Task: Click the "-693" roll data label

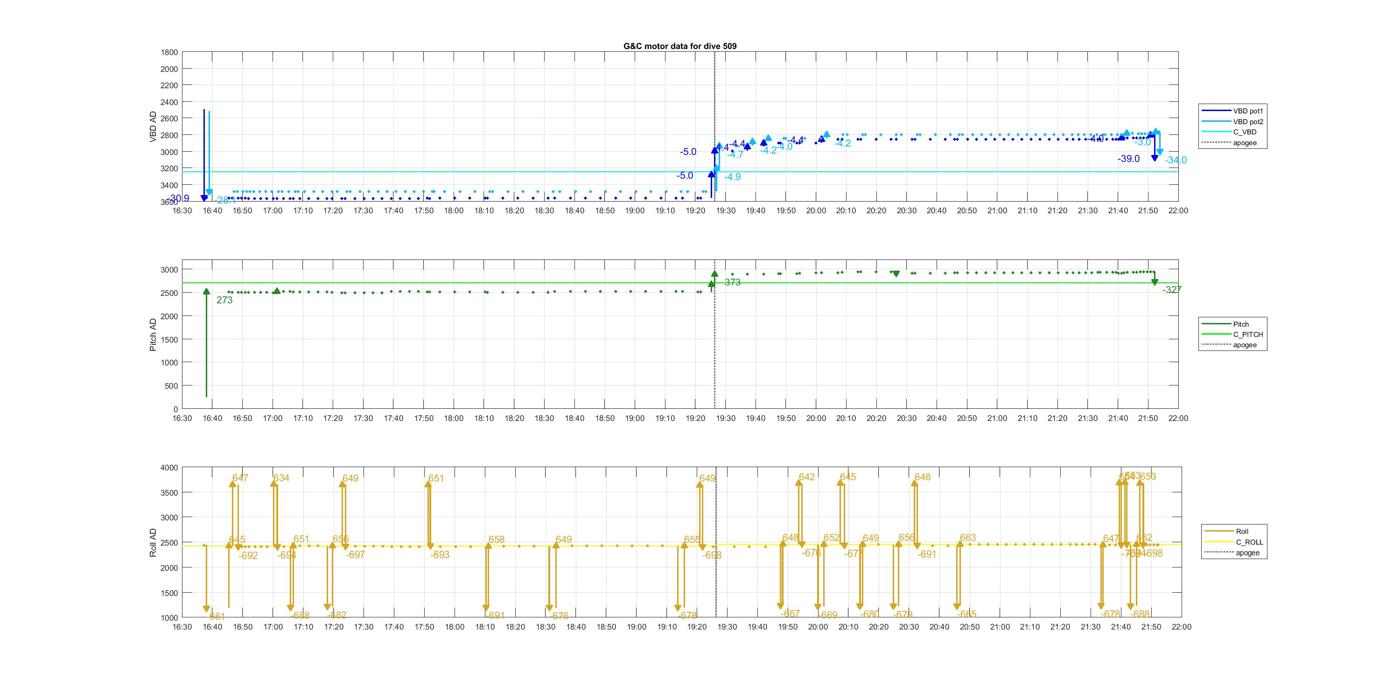Action: 439,555
